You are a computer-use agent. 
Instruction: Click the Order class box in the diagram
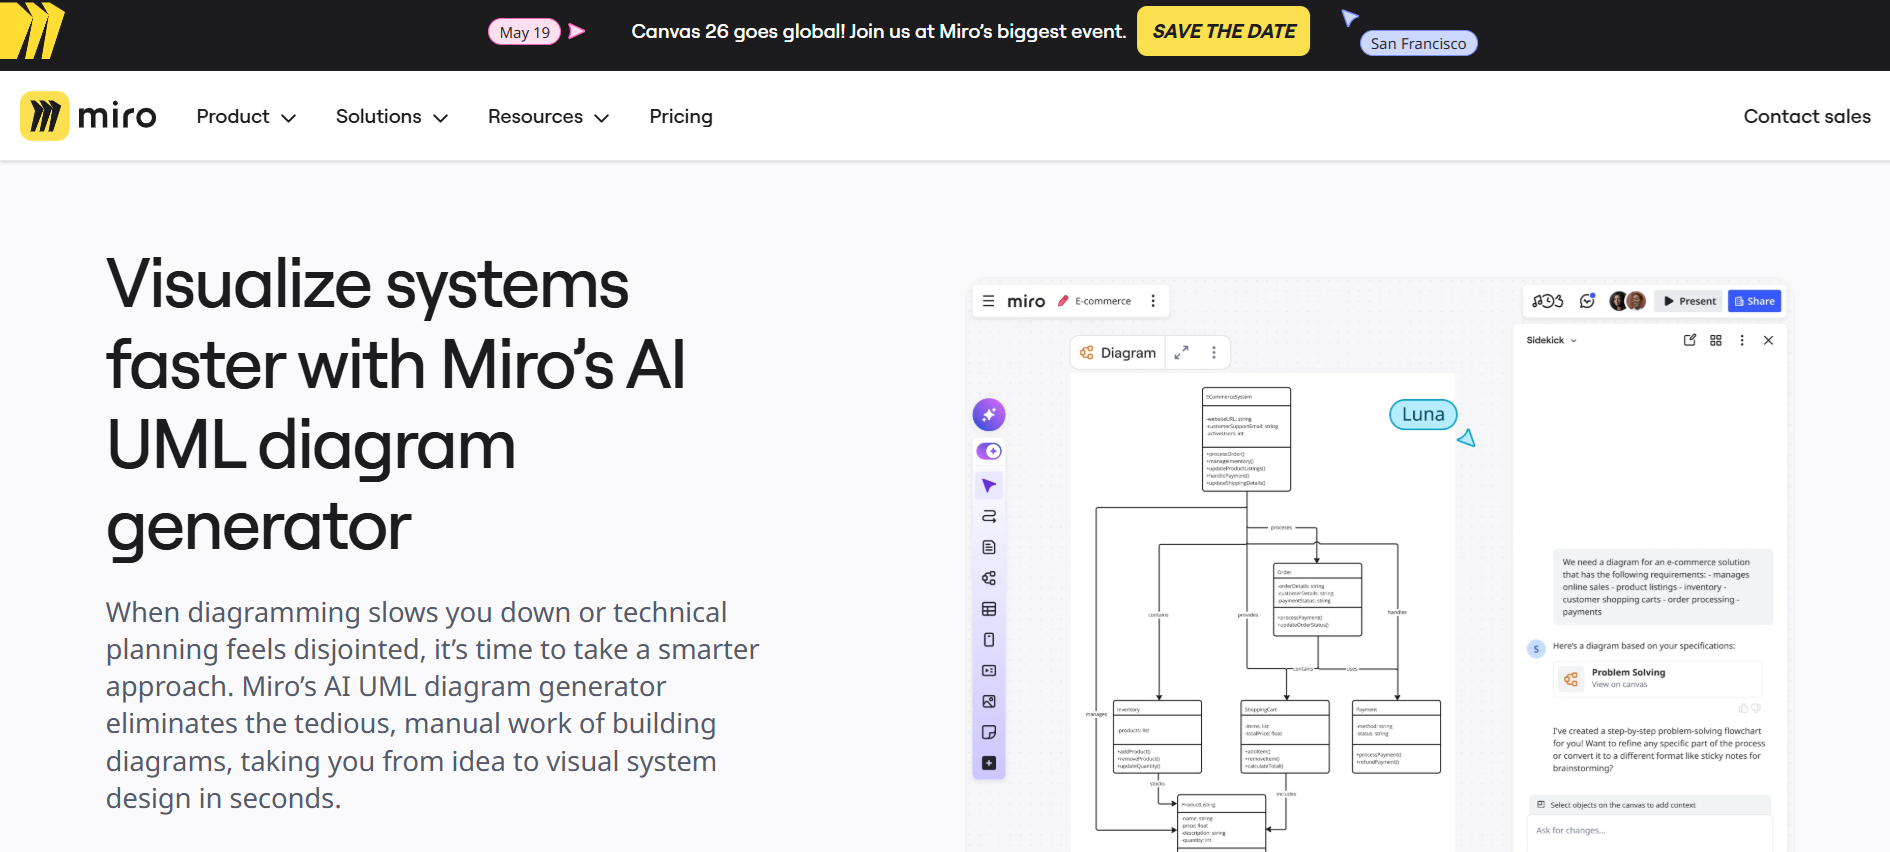(1318, 600)
